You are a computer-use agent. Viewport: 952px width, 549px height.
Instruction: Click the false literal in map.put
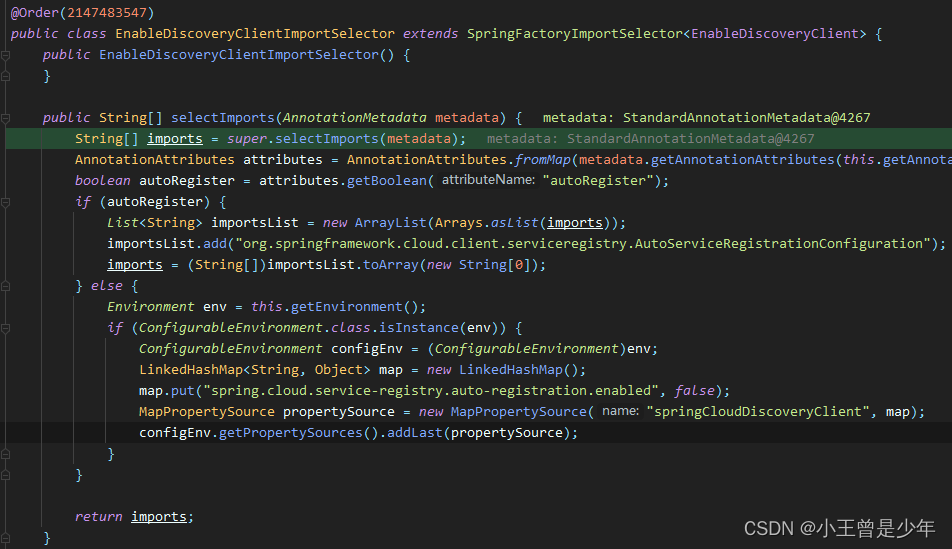(x=694, y=390)
